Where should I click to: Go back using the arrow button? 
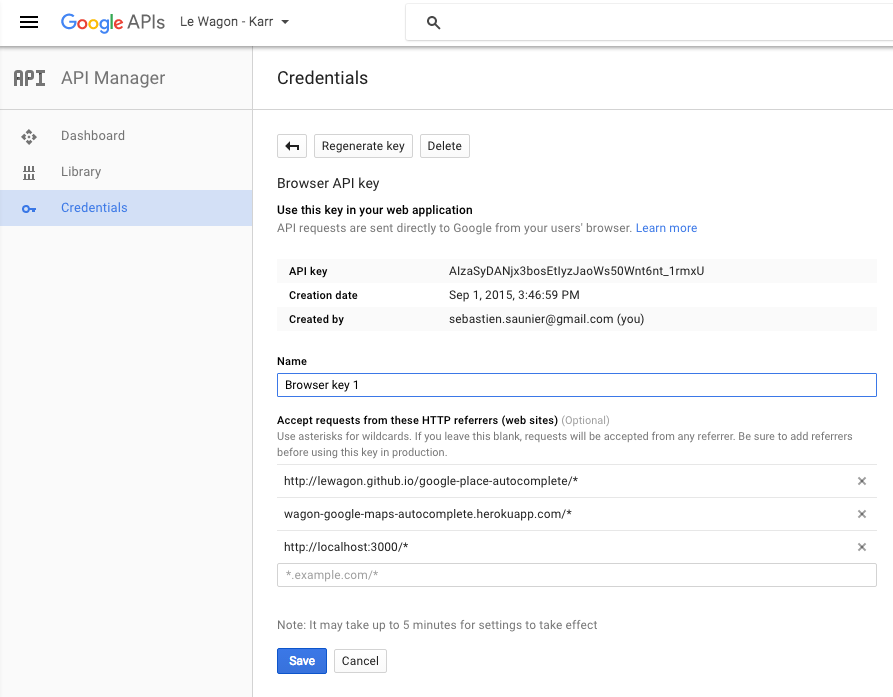(292, 146)
